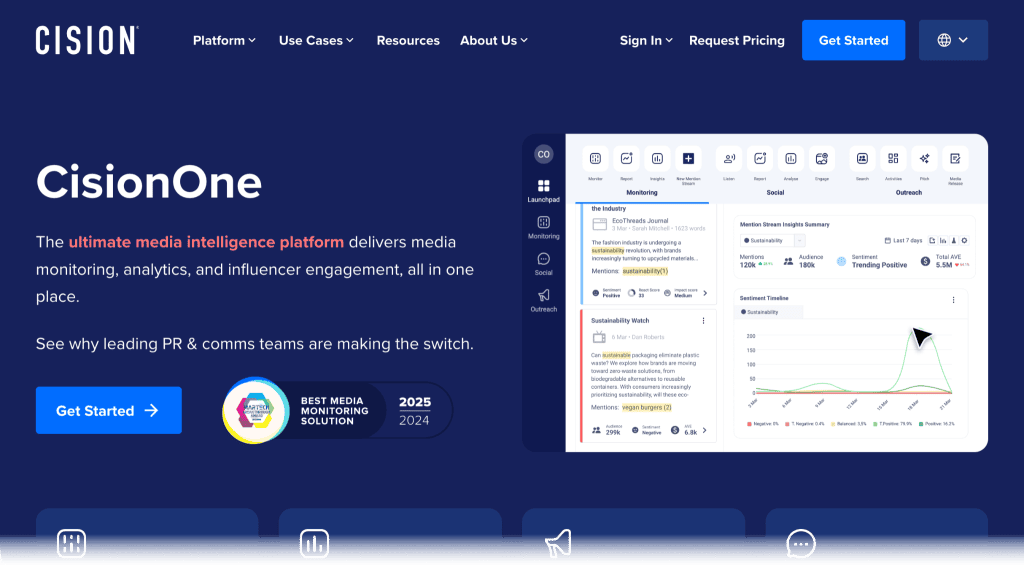Click the Engage launchpad icon

pos(822,159)
